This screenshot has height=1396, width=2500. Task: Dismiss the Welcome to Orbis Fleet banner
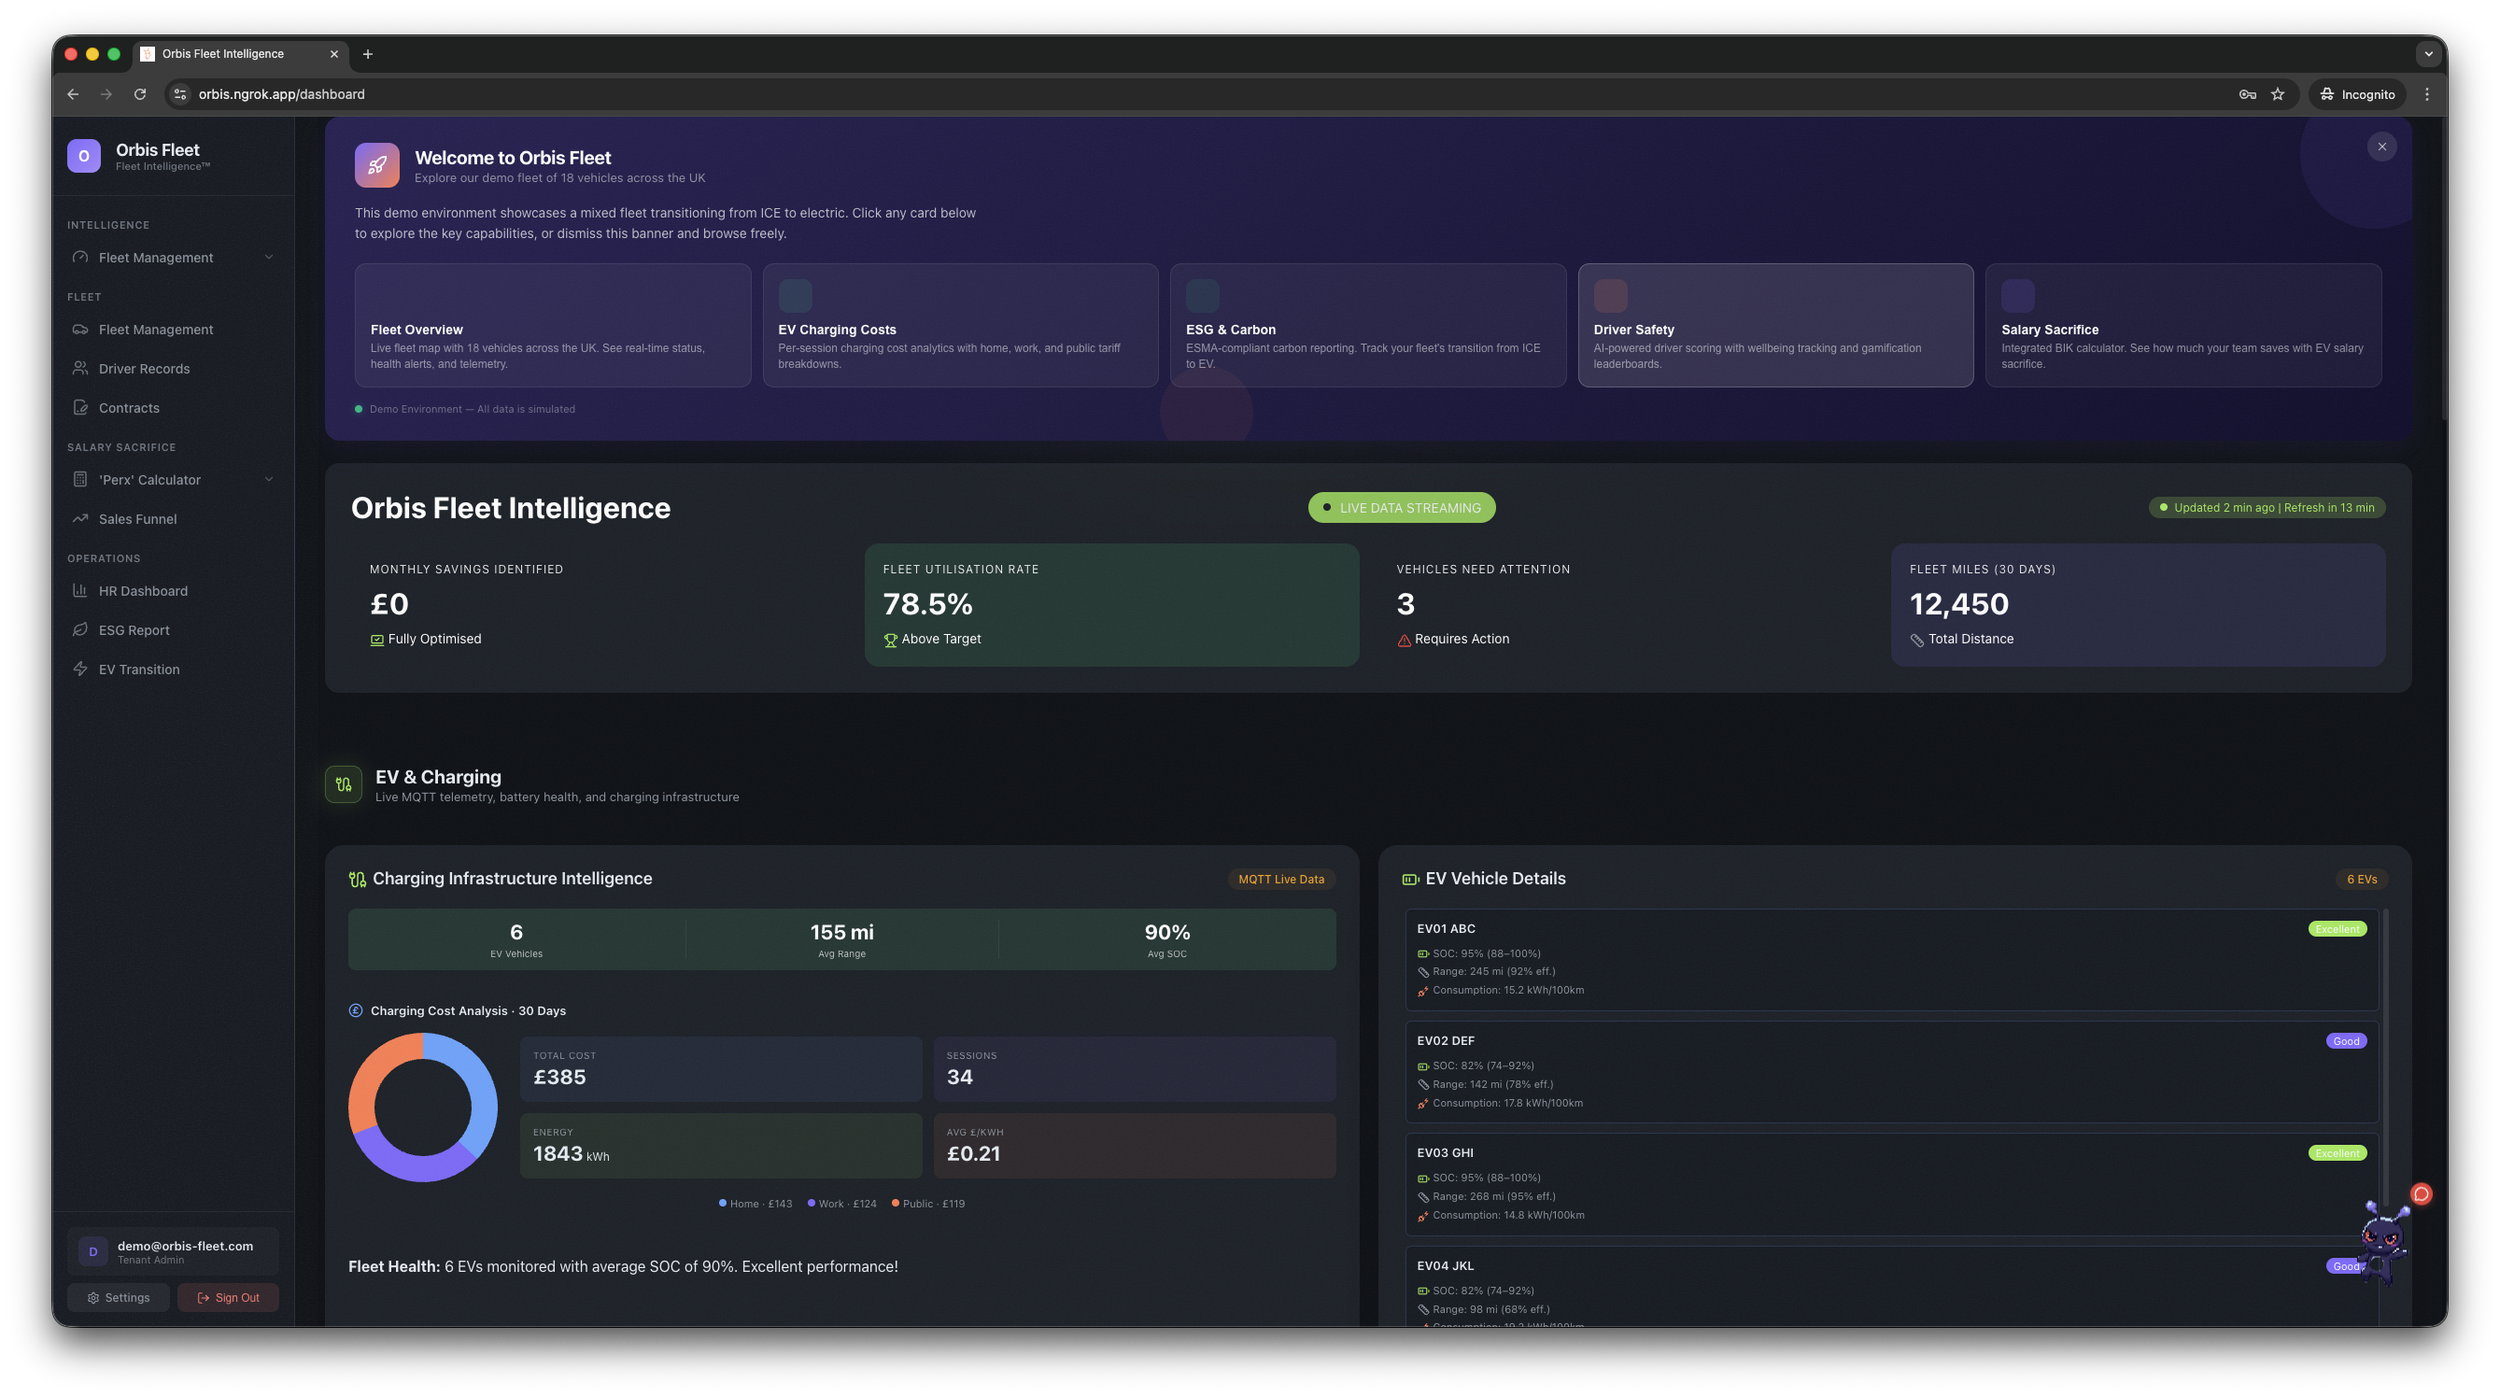(2381, 146)
